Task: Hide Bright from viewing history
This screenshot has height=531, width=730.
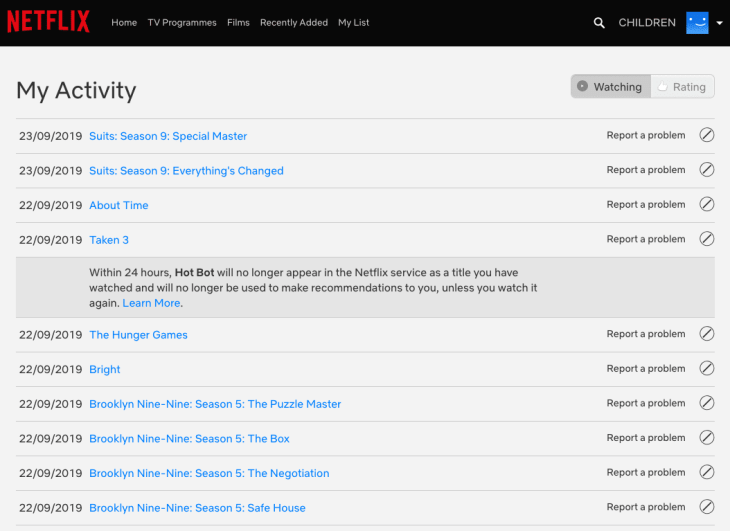Action: pos(706,369)
